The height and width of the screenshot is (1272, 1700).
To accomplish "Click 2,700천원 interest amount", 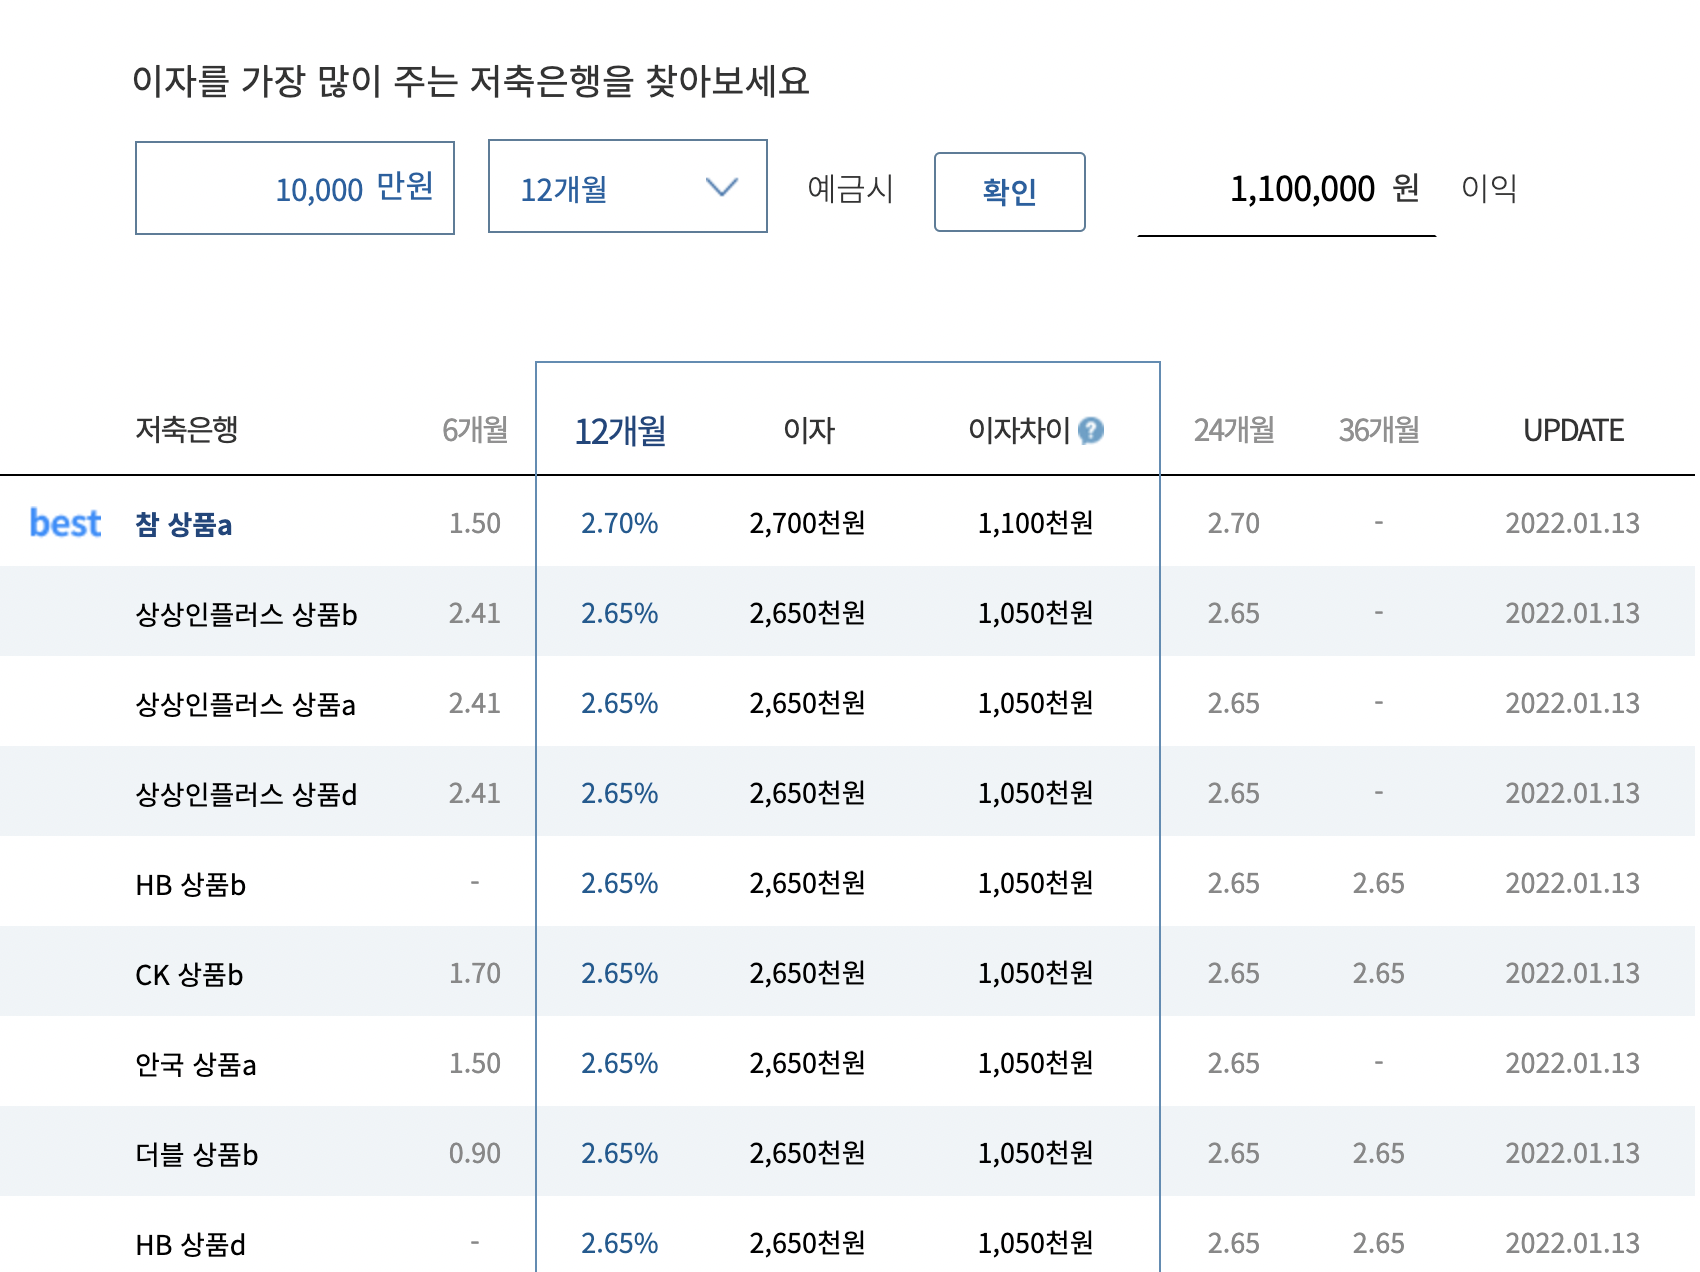I will (808, 523).
